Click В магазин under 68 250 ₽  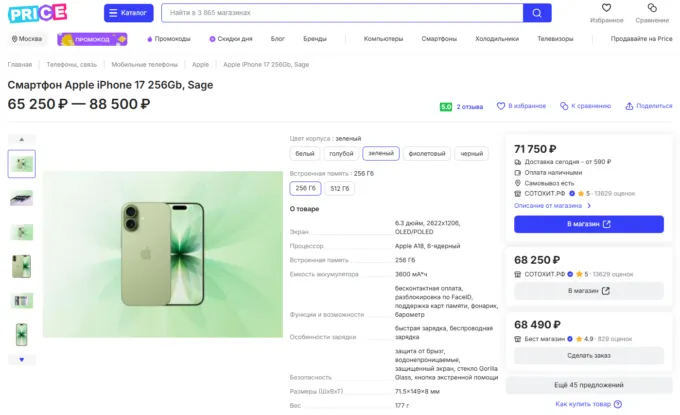(588, 291)
